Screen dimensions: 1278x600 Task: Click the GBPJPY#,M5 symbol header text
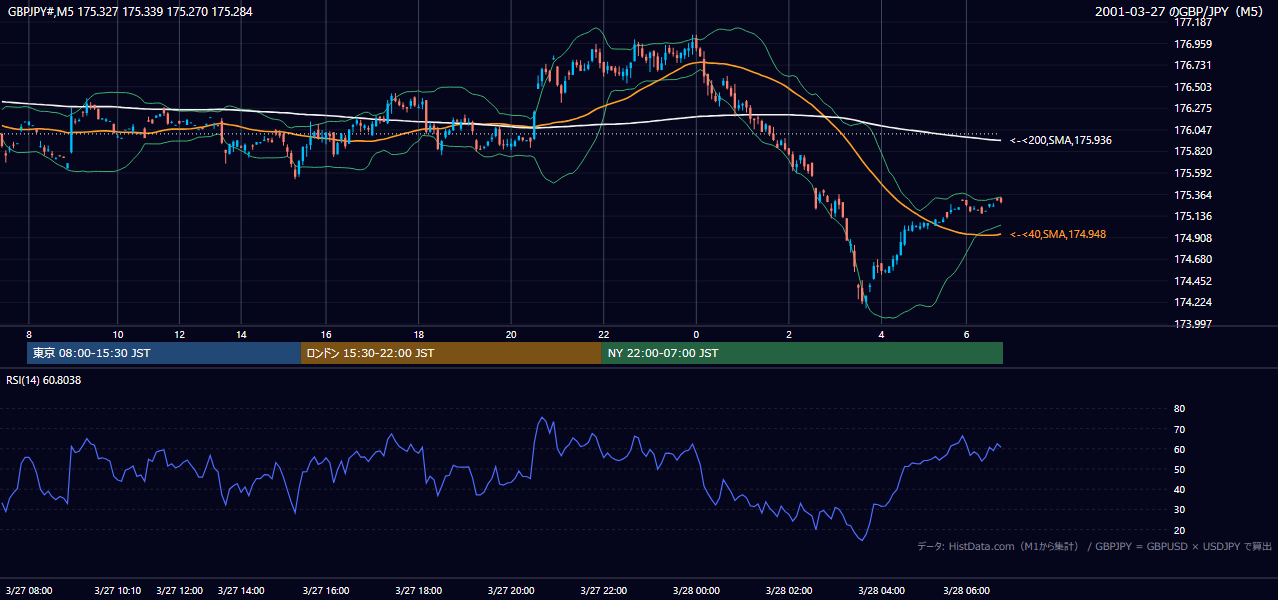(128, 12)
